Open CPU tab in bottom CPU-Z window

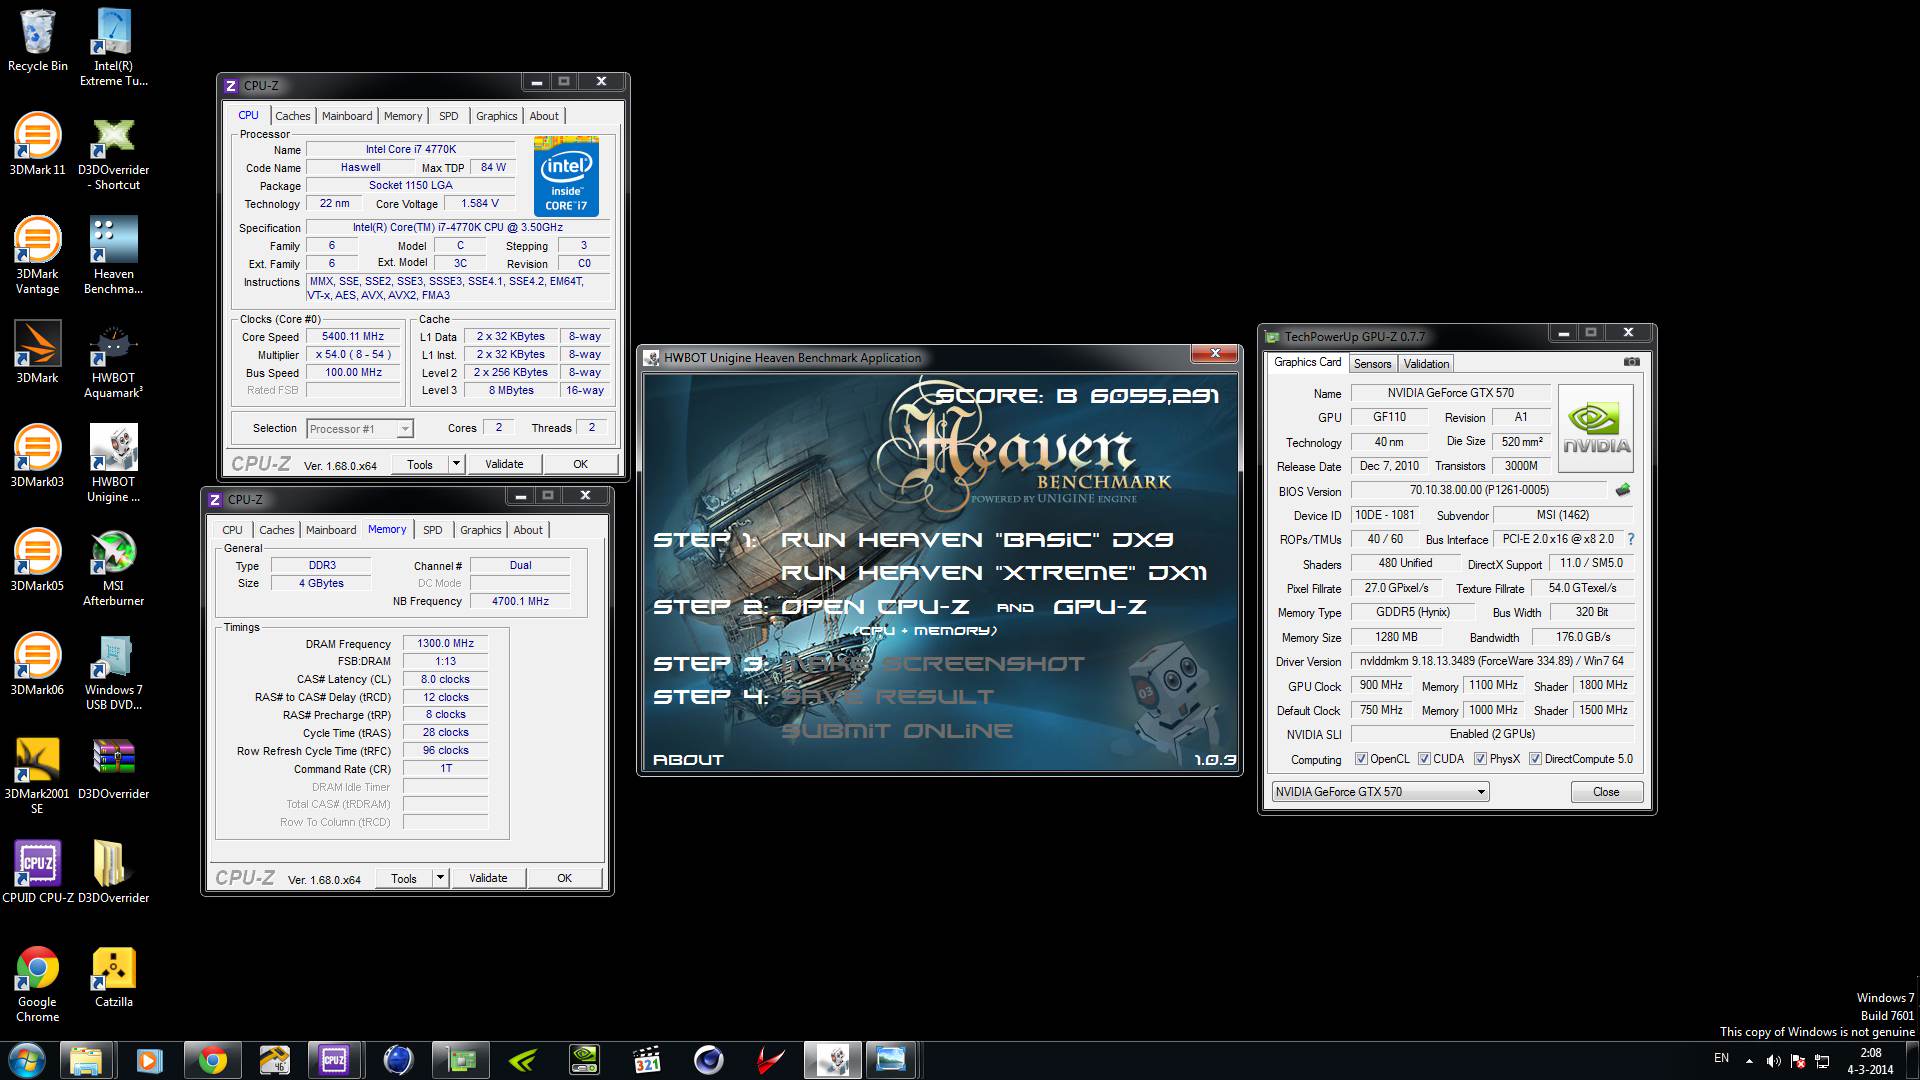(x=232, y=530)
